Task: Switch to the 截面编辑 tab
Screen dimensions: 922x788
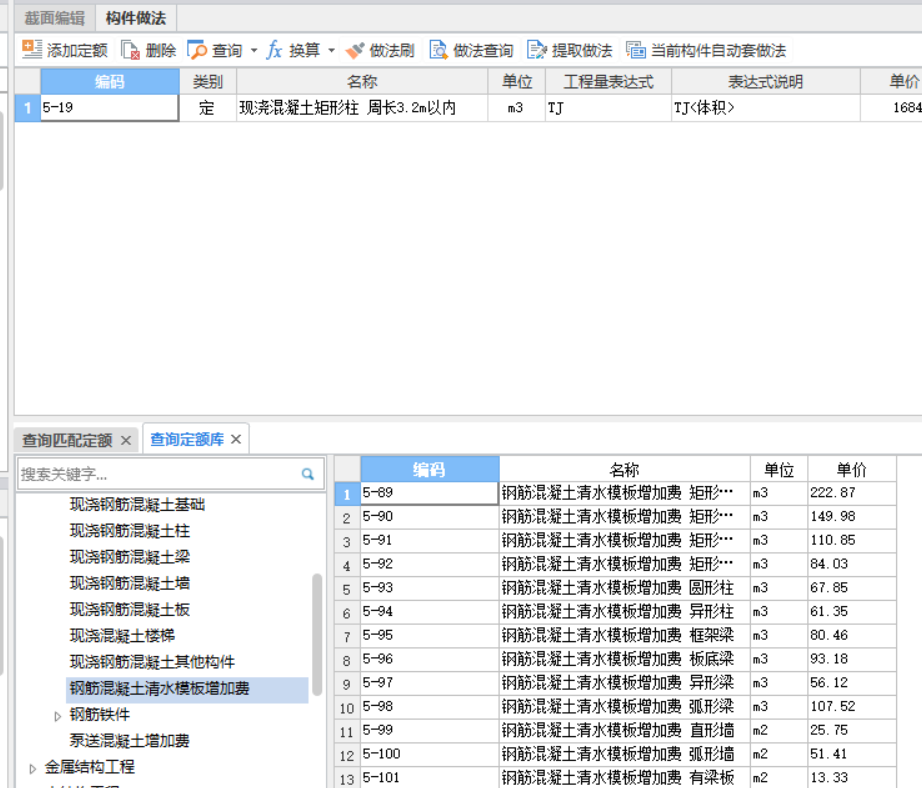Action: [x=54, y=18]
